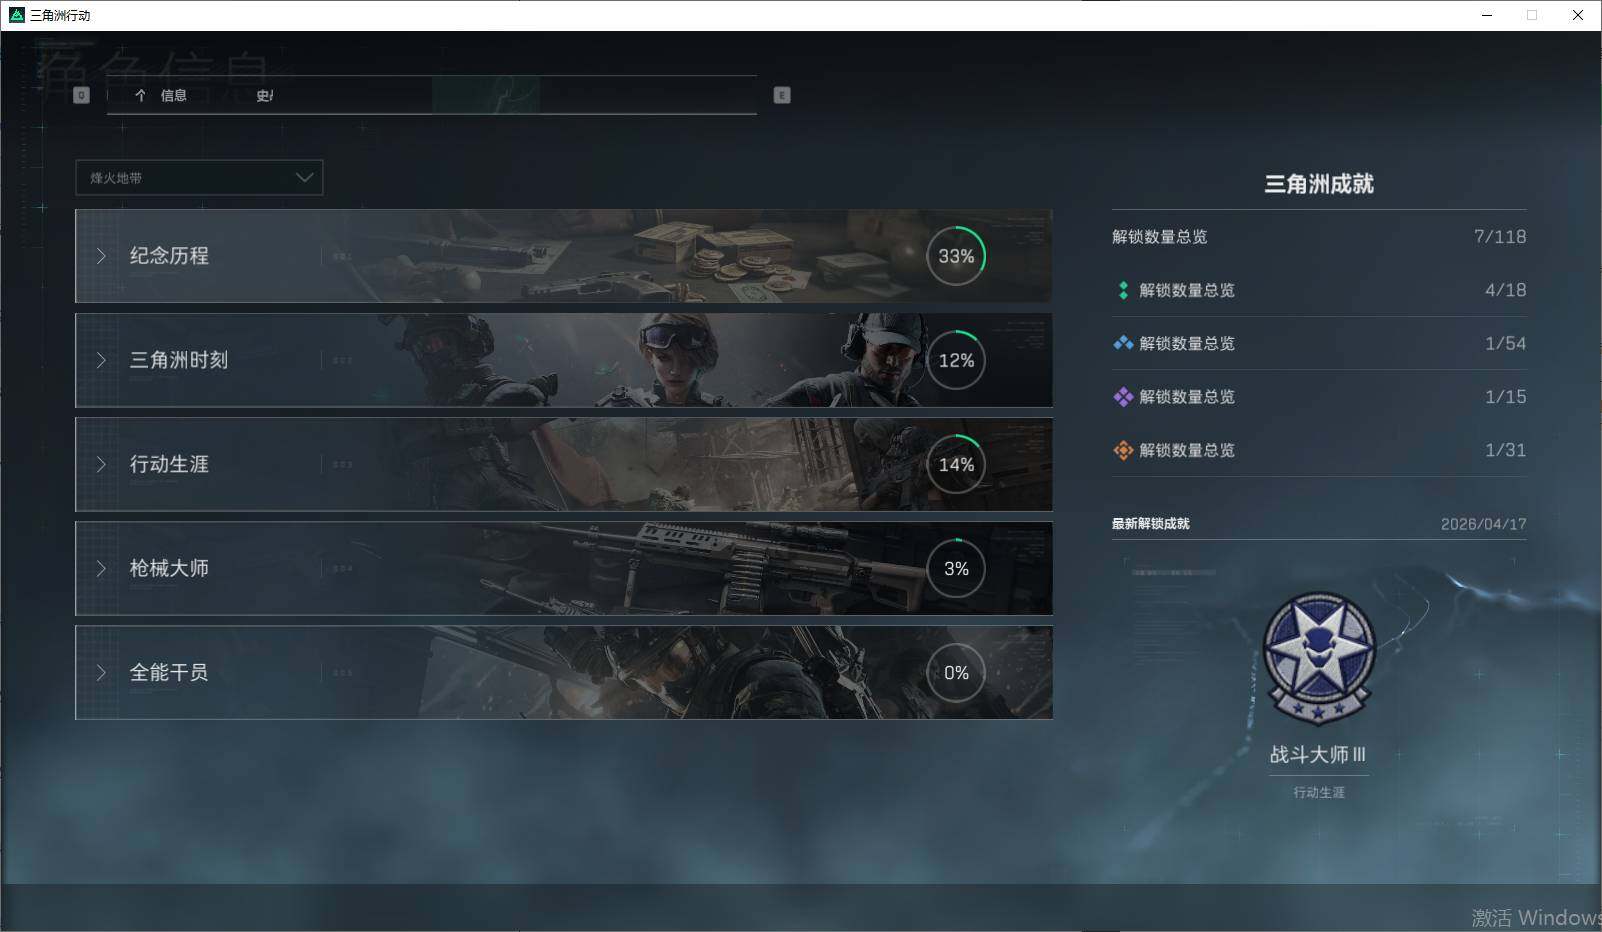
Task: Click the 战斗大师 III achievement name
Action: click(1318, 755)
